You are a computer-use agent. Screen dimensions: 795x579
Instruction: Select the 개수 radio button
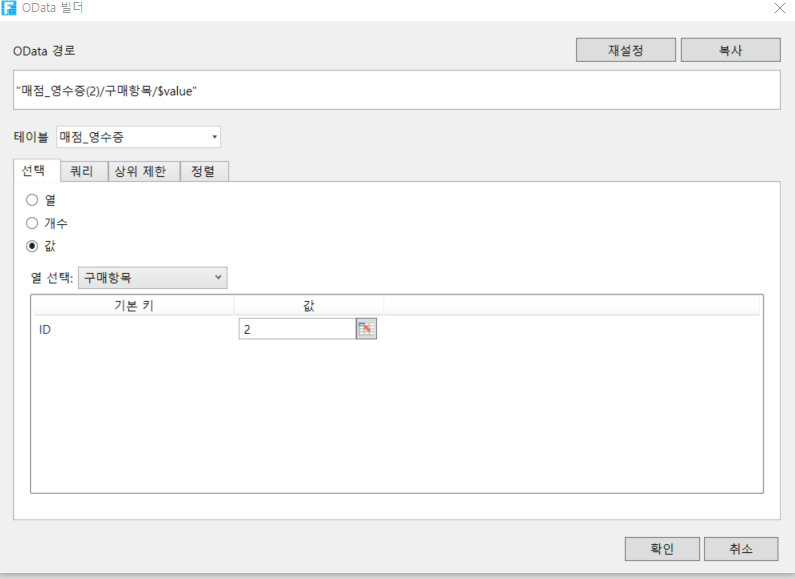pyautogui.click(x=32, y=223)
